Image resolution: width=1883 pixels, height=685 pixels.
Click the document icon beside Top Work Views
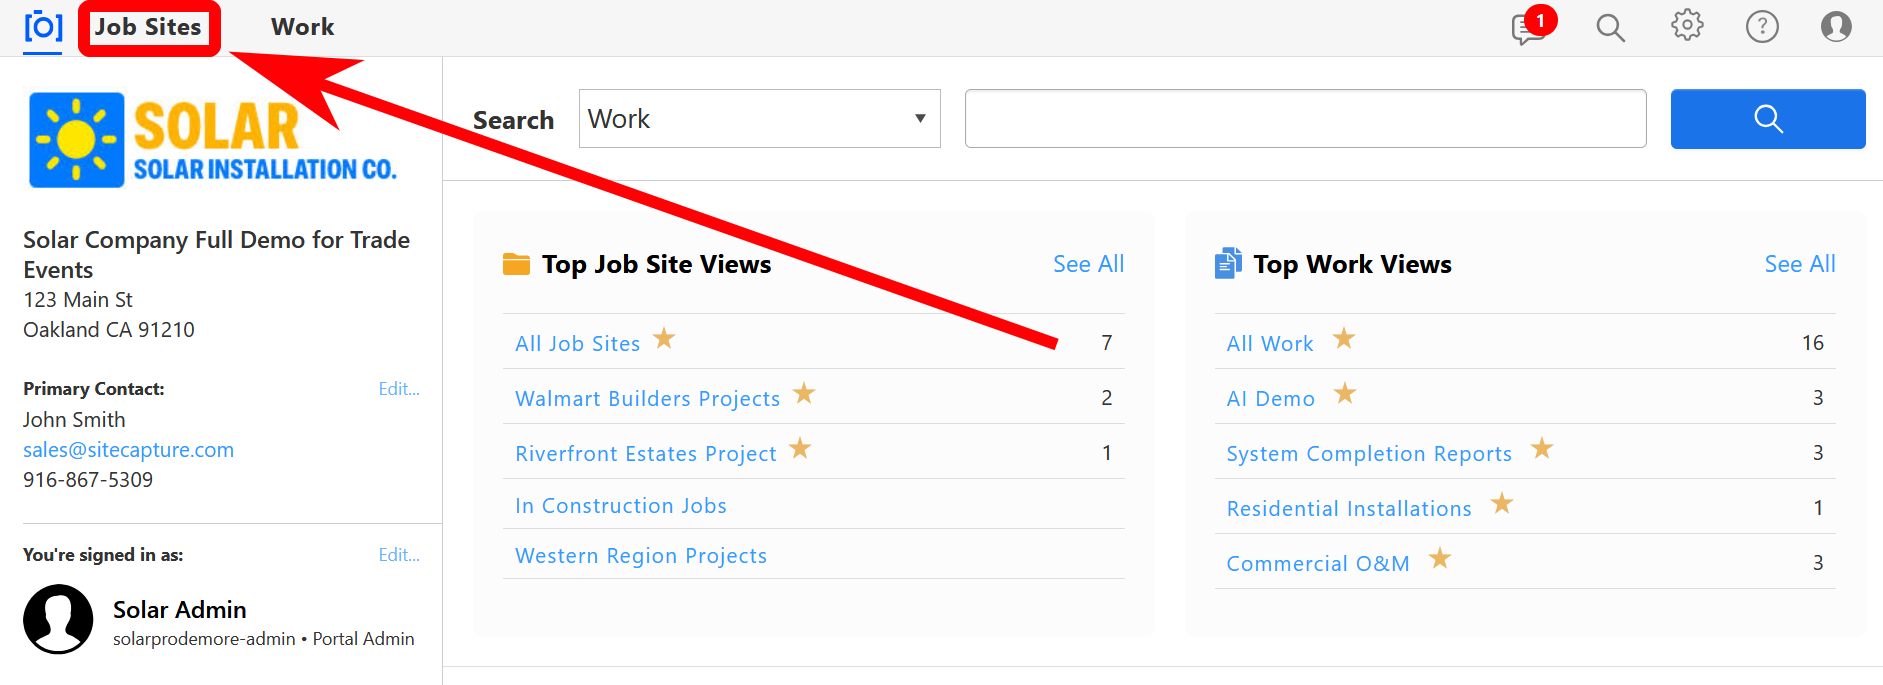tap(1228, 263)
